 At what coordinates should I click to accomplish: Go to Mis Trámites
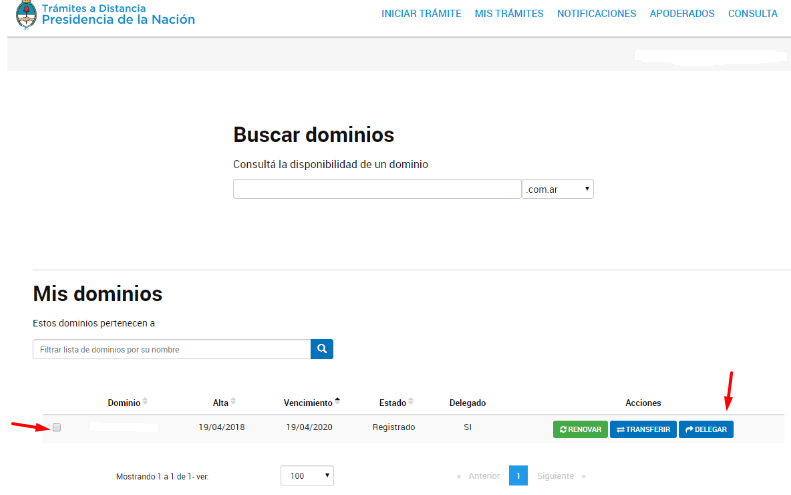(509, 14)
